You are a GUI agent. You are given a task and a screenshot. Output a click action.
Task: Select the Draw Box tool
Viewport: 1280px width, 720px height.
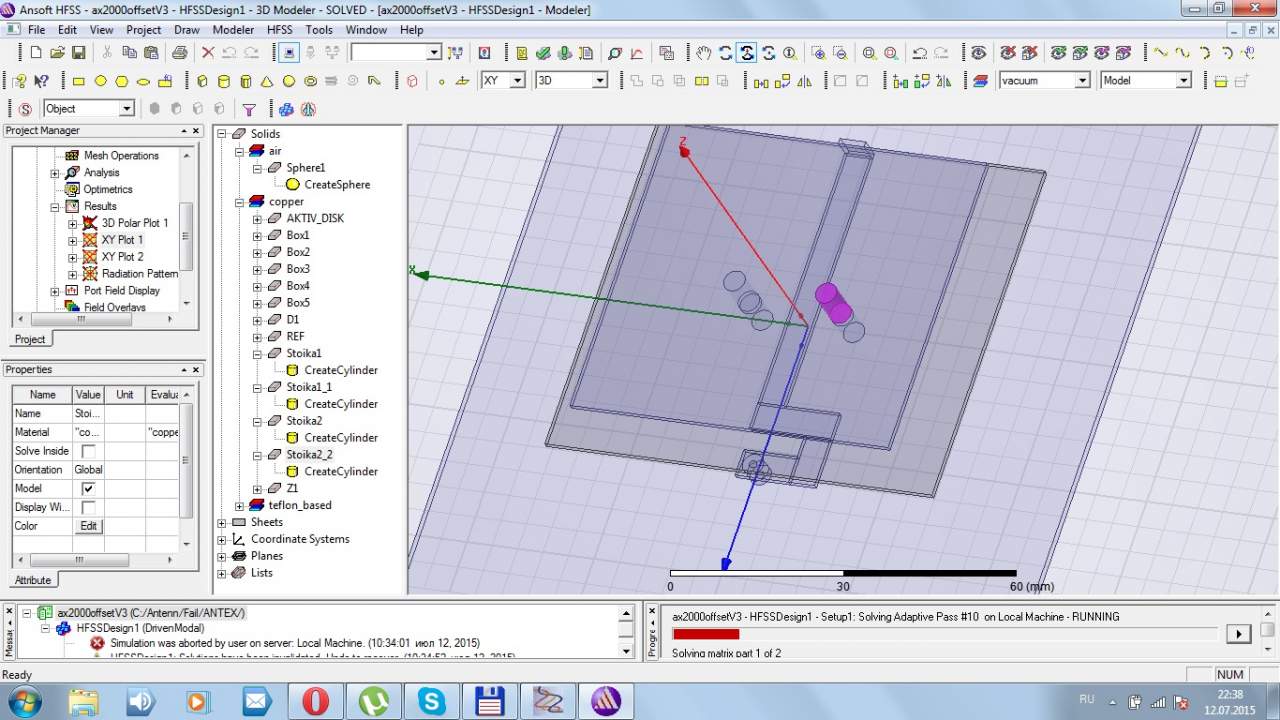[x=202, y=81]
